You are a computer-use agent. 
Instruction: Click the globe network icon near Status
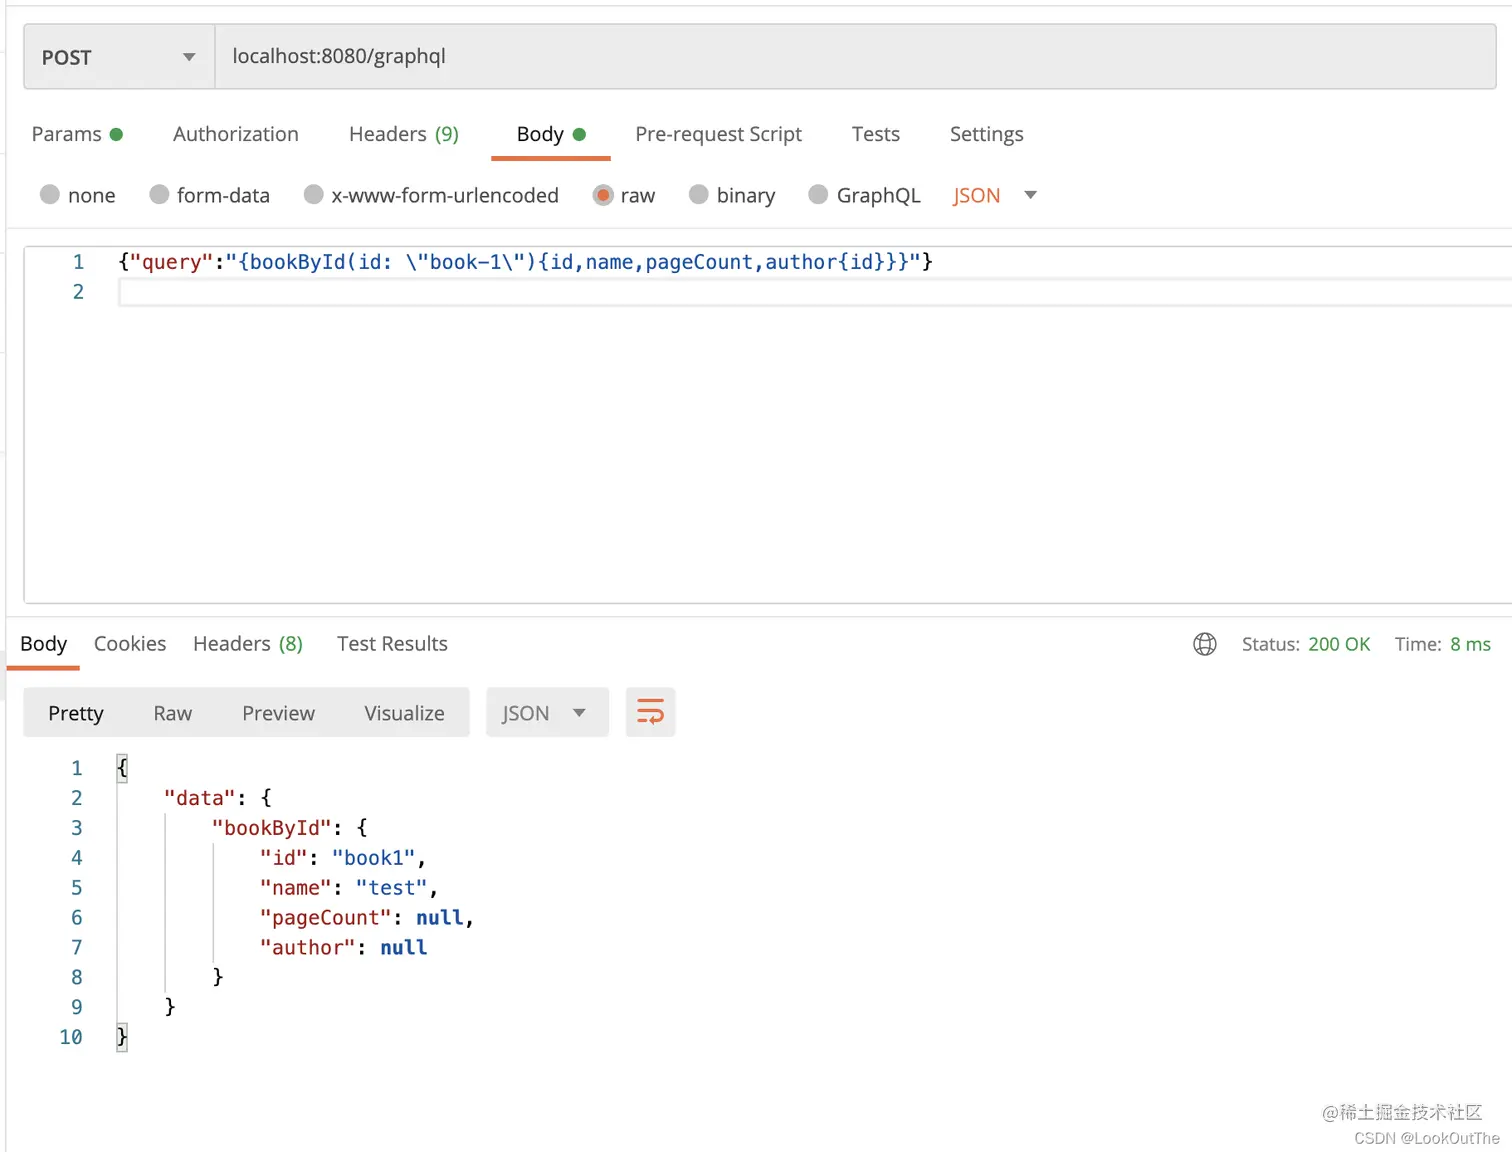pos(1204,644)
